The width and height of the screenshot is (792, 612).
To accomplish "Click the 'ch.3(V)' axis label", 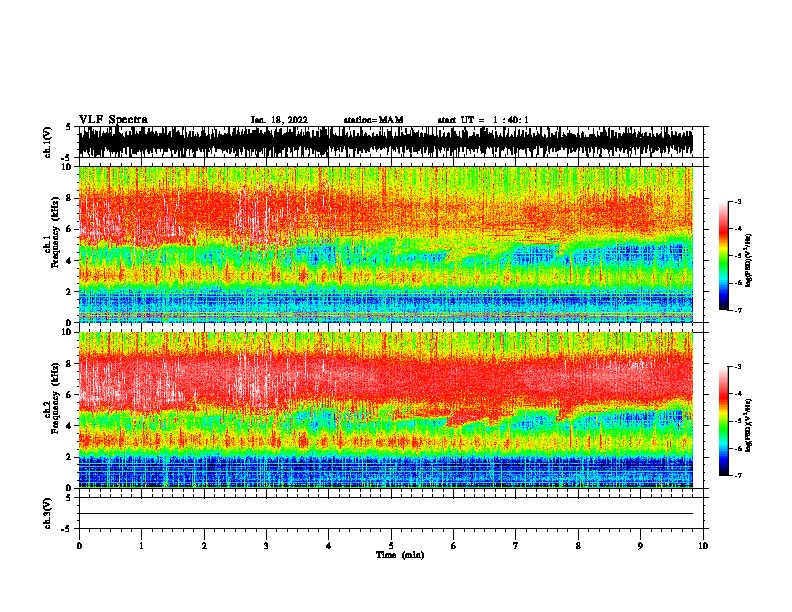I will 48,513.
